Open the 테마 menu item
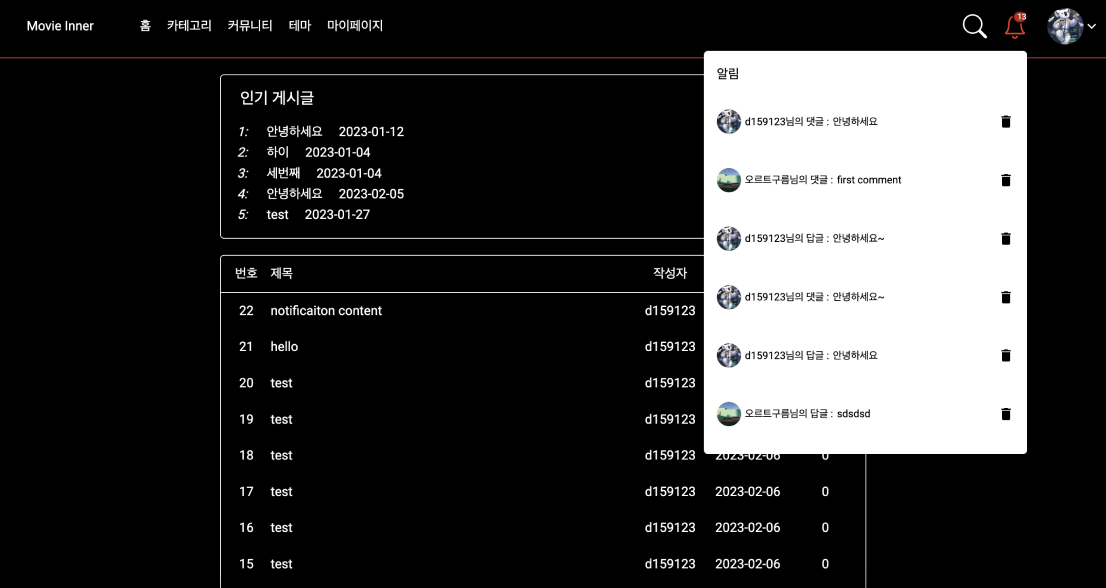Image resolution: width=1106 pixels, height=588 pixels. (300, 26)
